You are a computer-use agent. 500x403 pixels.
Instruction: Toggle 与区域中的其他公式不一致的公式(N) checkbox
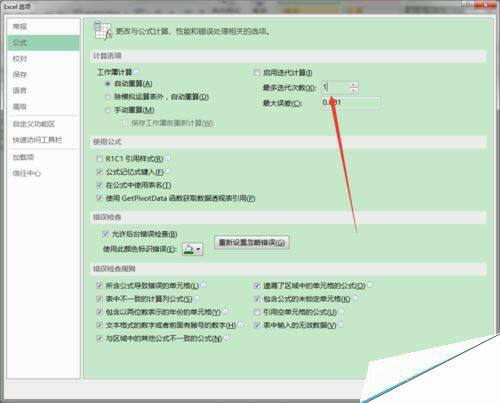[99, 338]
